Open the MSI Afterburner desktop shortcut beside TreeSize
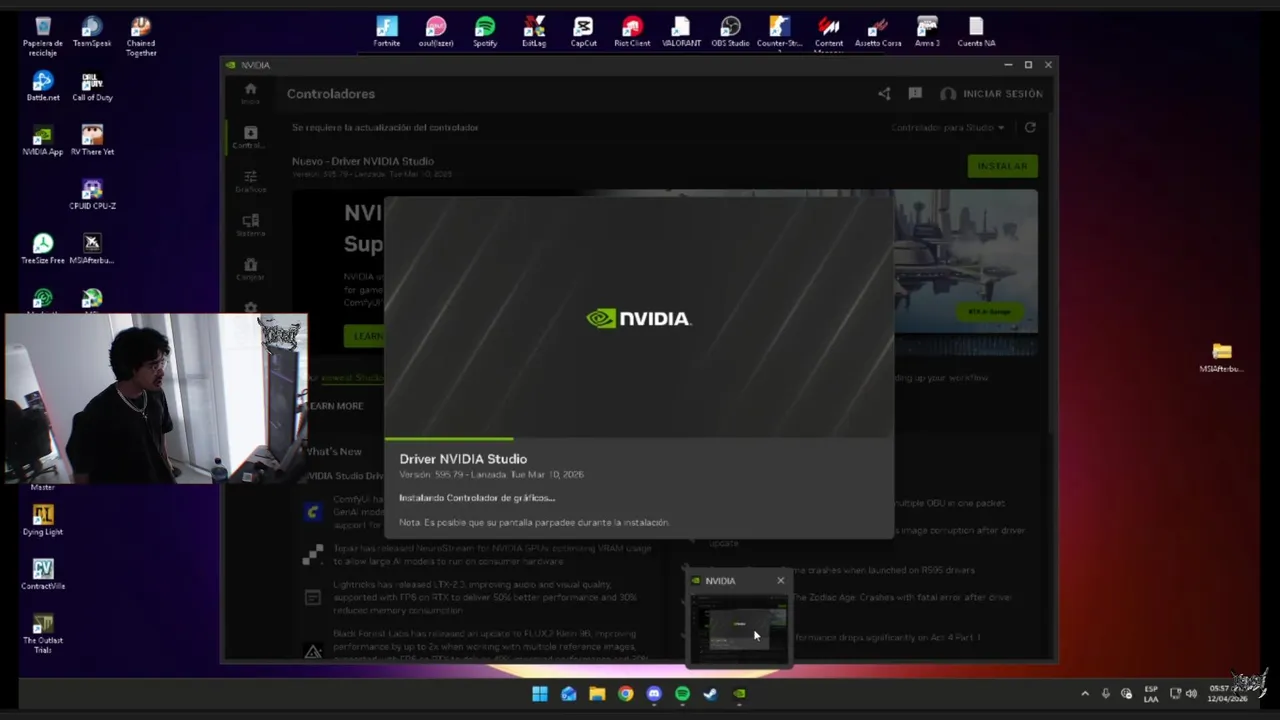This screenshot has width=1280, height=720. [92, 249]
